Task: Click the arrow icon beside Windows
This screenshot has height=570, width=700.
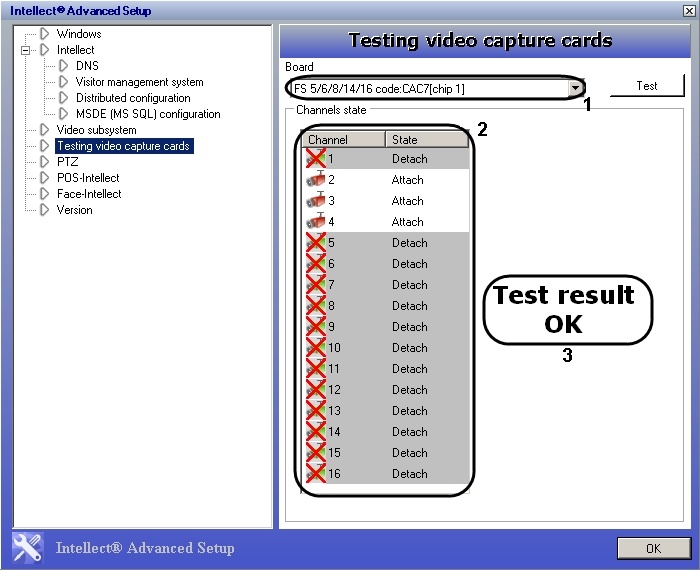Action: pyautogui.click(x=44, y=33)
